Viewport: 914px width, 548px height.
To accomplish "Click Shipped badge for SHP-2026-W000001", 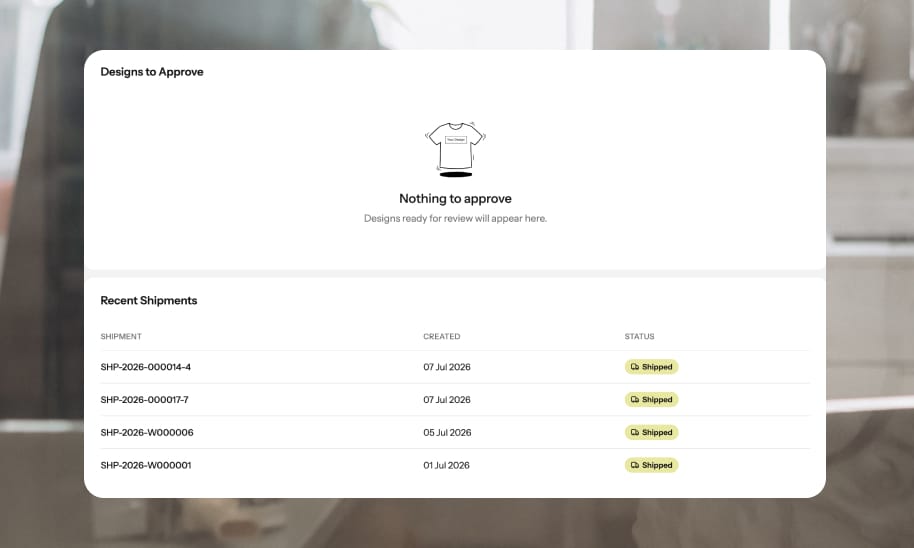I will 651,465.
